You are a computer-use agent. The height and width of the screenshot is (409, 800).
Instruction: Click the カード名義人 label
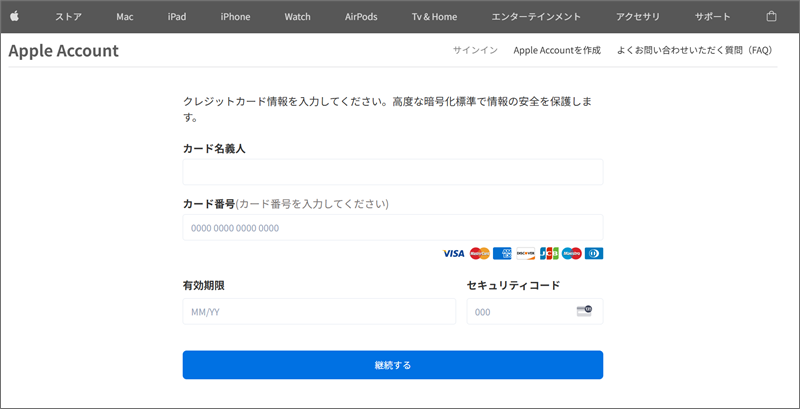pyautogui.click(x=214, y=148)
